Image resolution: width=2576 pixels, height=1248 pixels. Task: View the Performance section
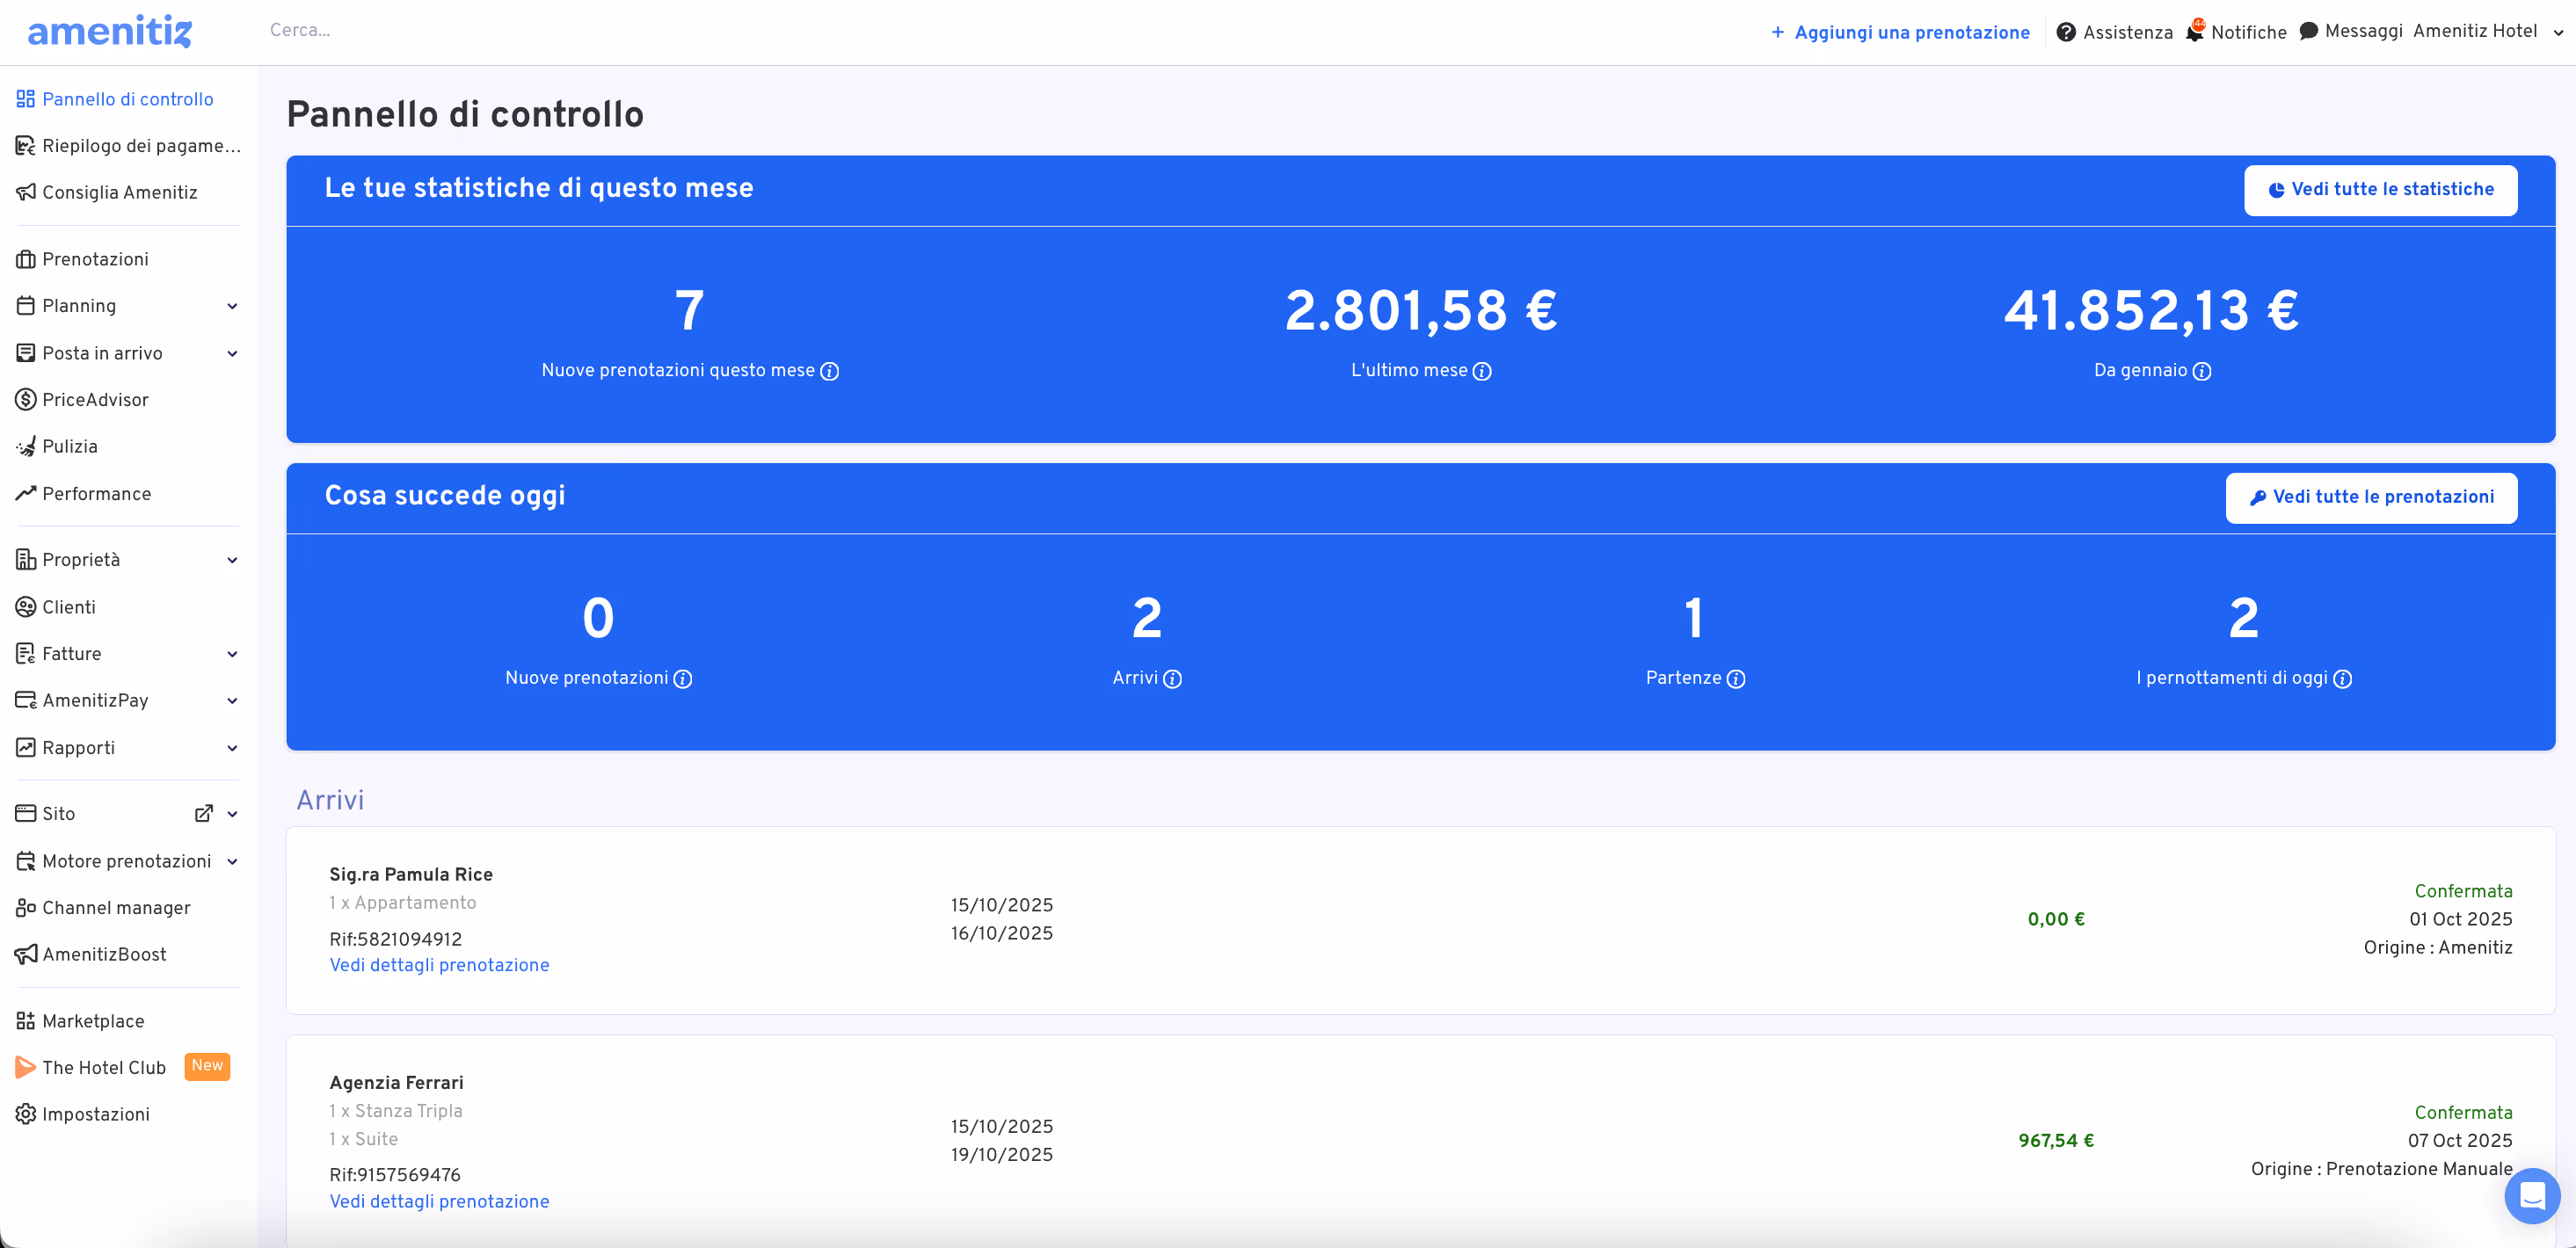(97, 493)
